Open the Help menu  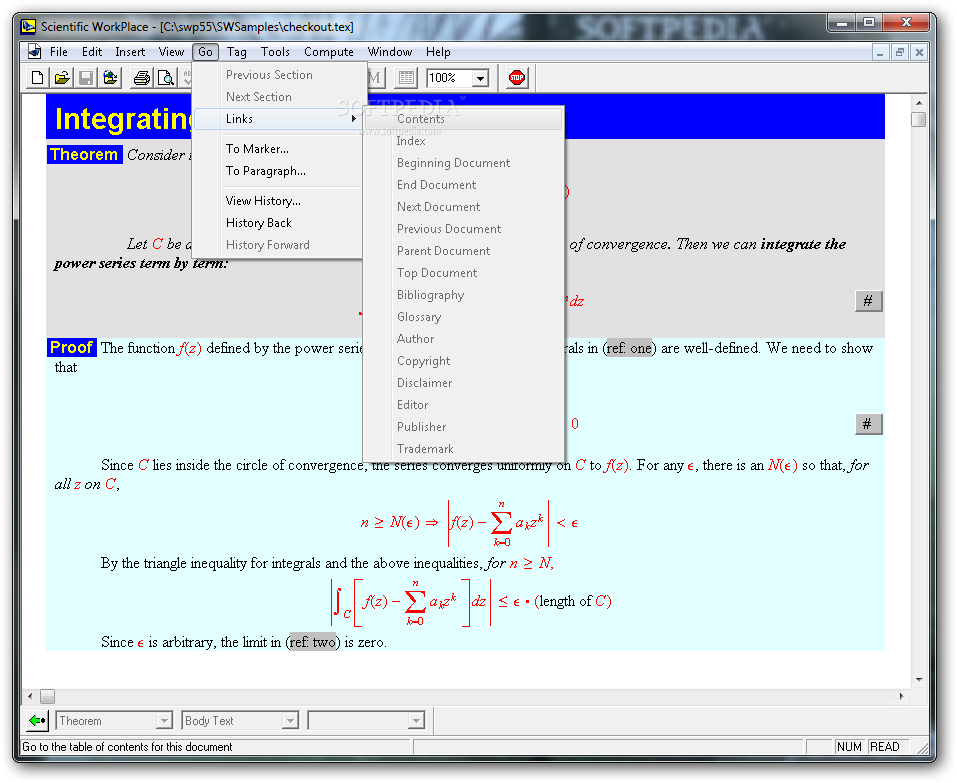pyautogui.click(x=438, y=52)
